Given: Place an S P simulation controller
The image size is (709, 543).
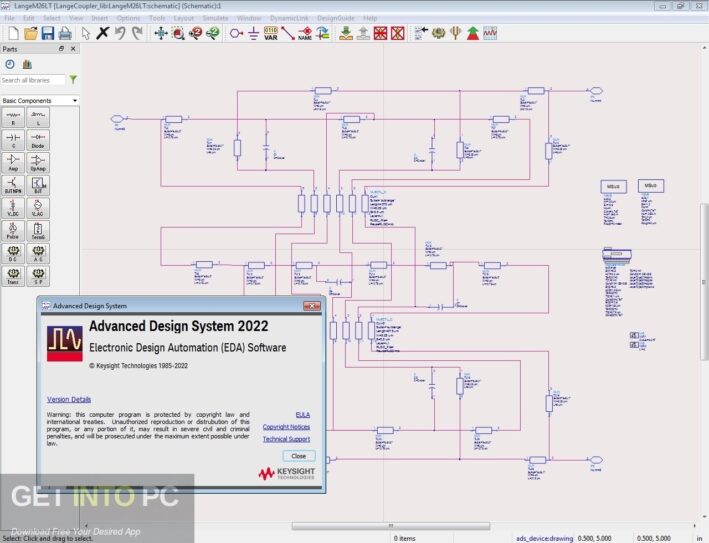Looking at the screenshot, I should pos(38,276).
